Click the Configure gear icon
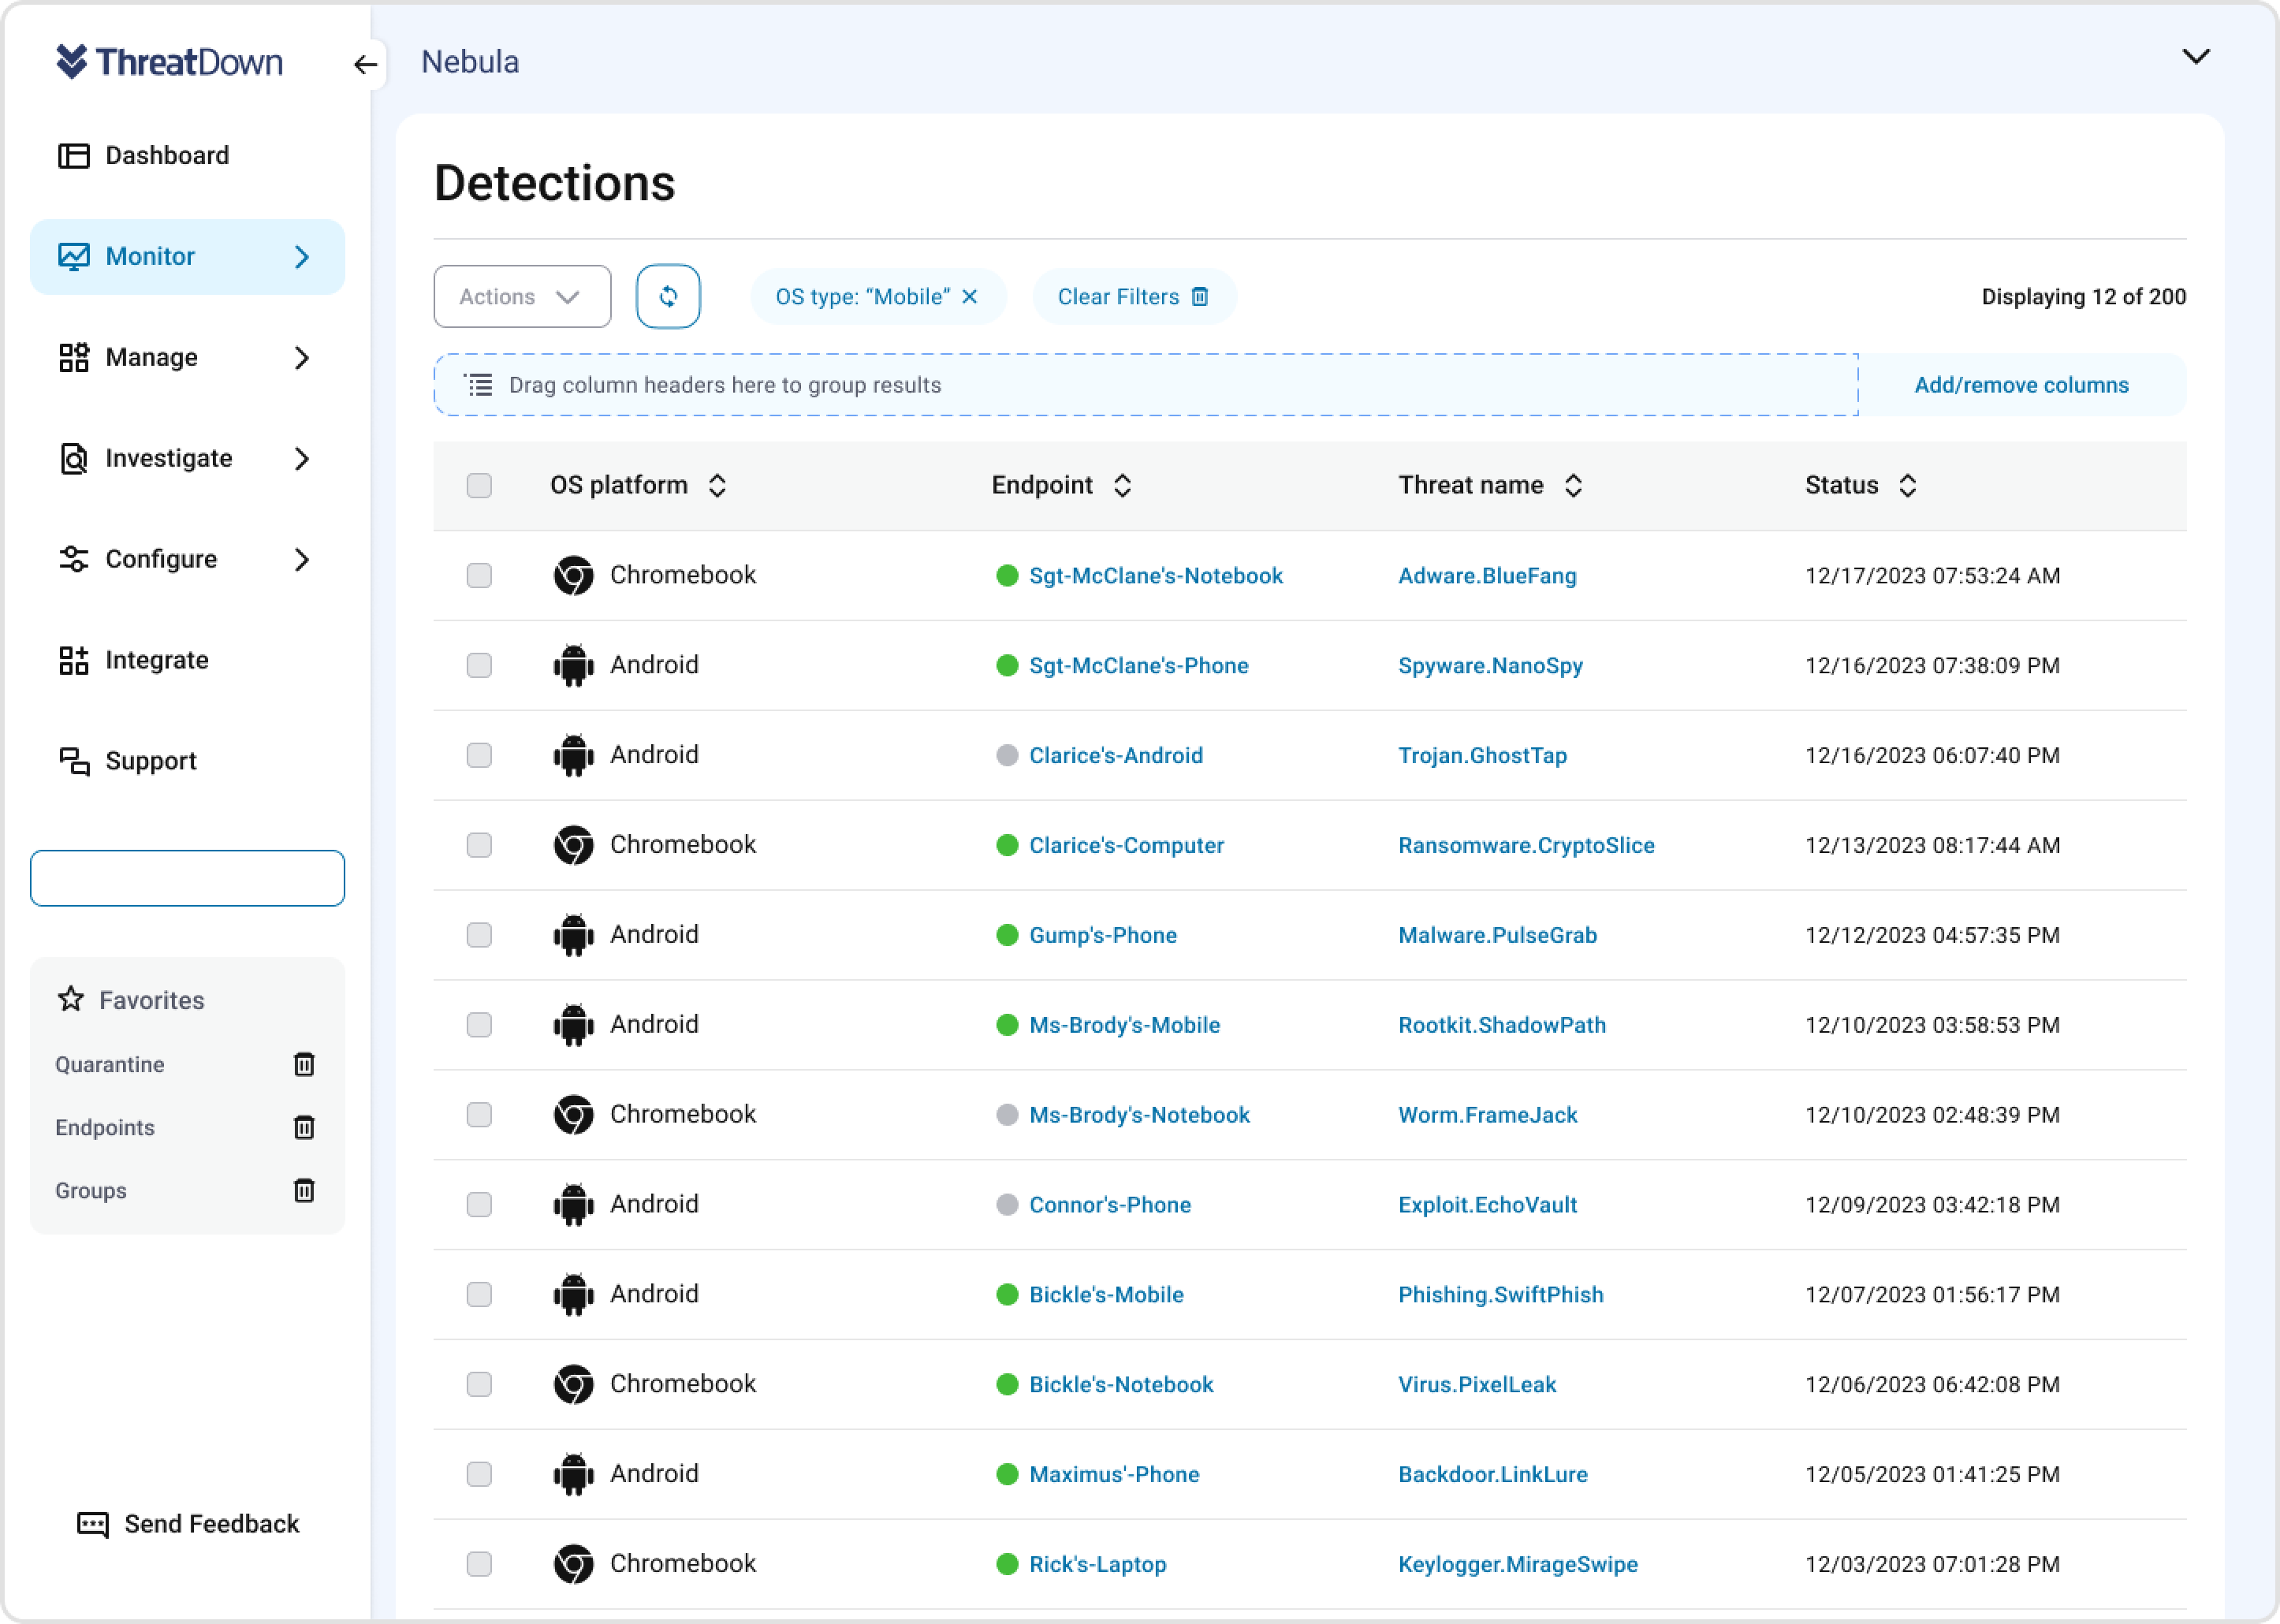This screenshot has height=1624, width=2280. click(x=75, y=559)
